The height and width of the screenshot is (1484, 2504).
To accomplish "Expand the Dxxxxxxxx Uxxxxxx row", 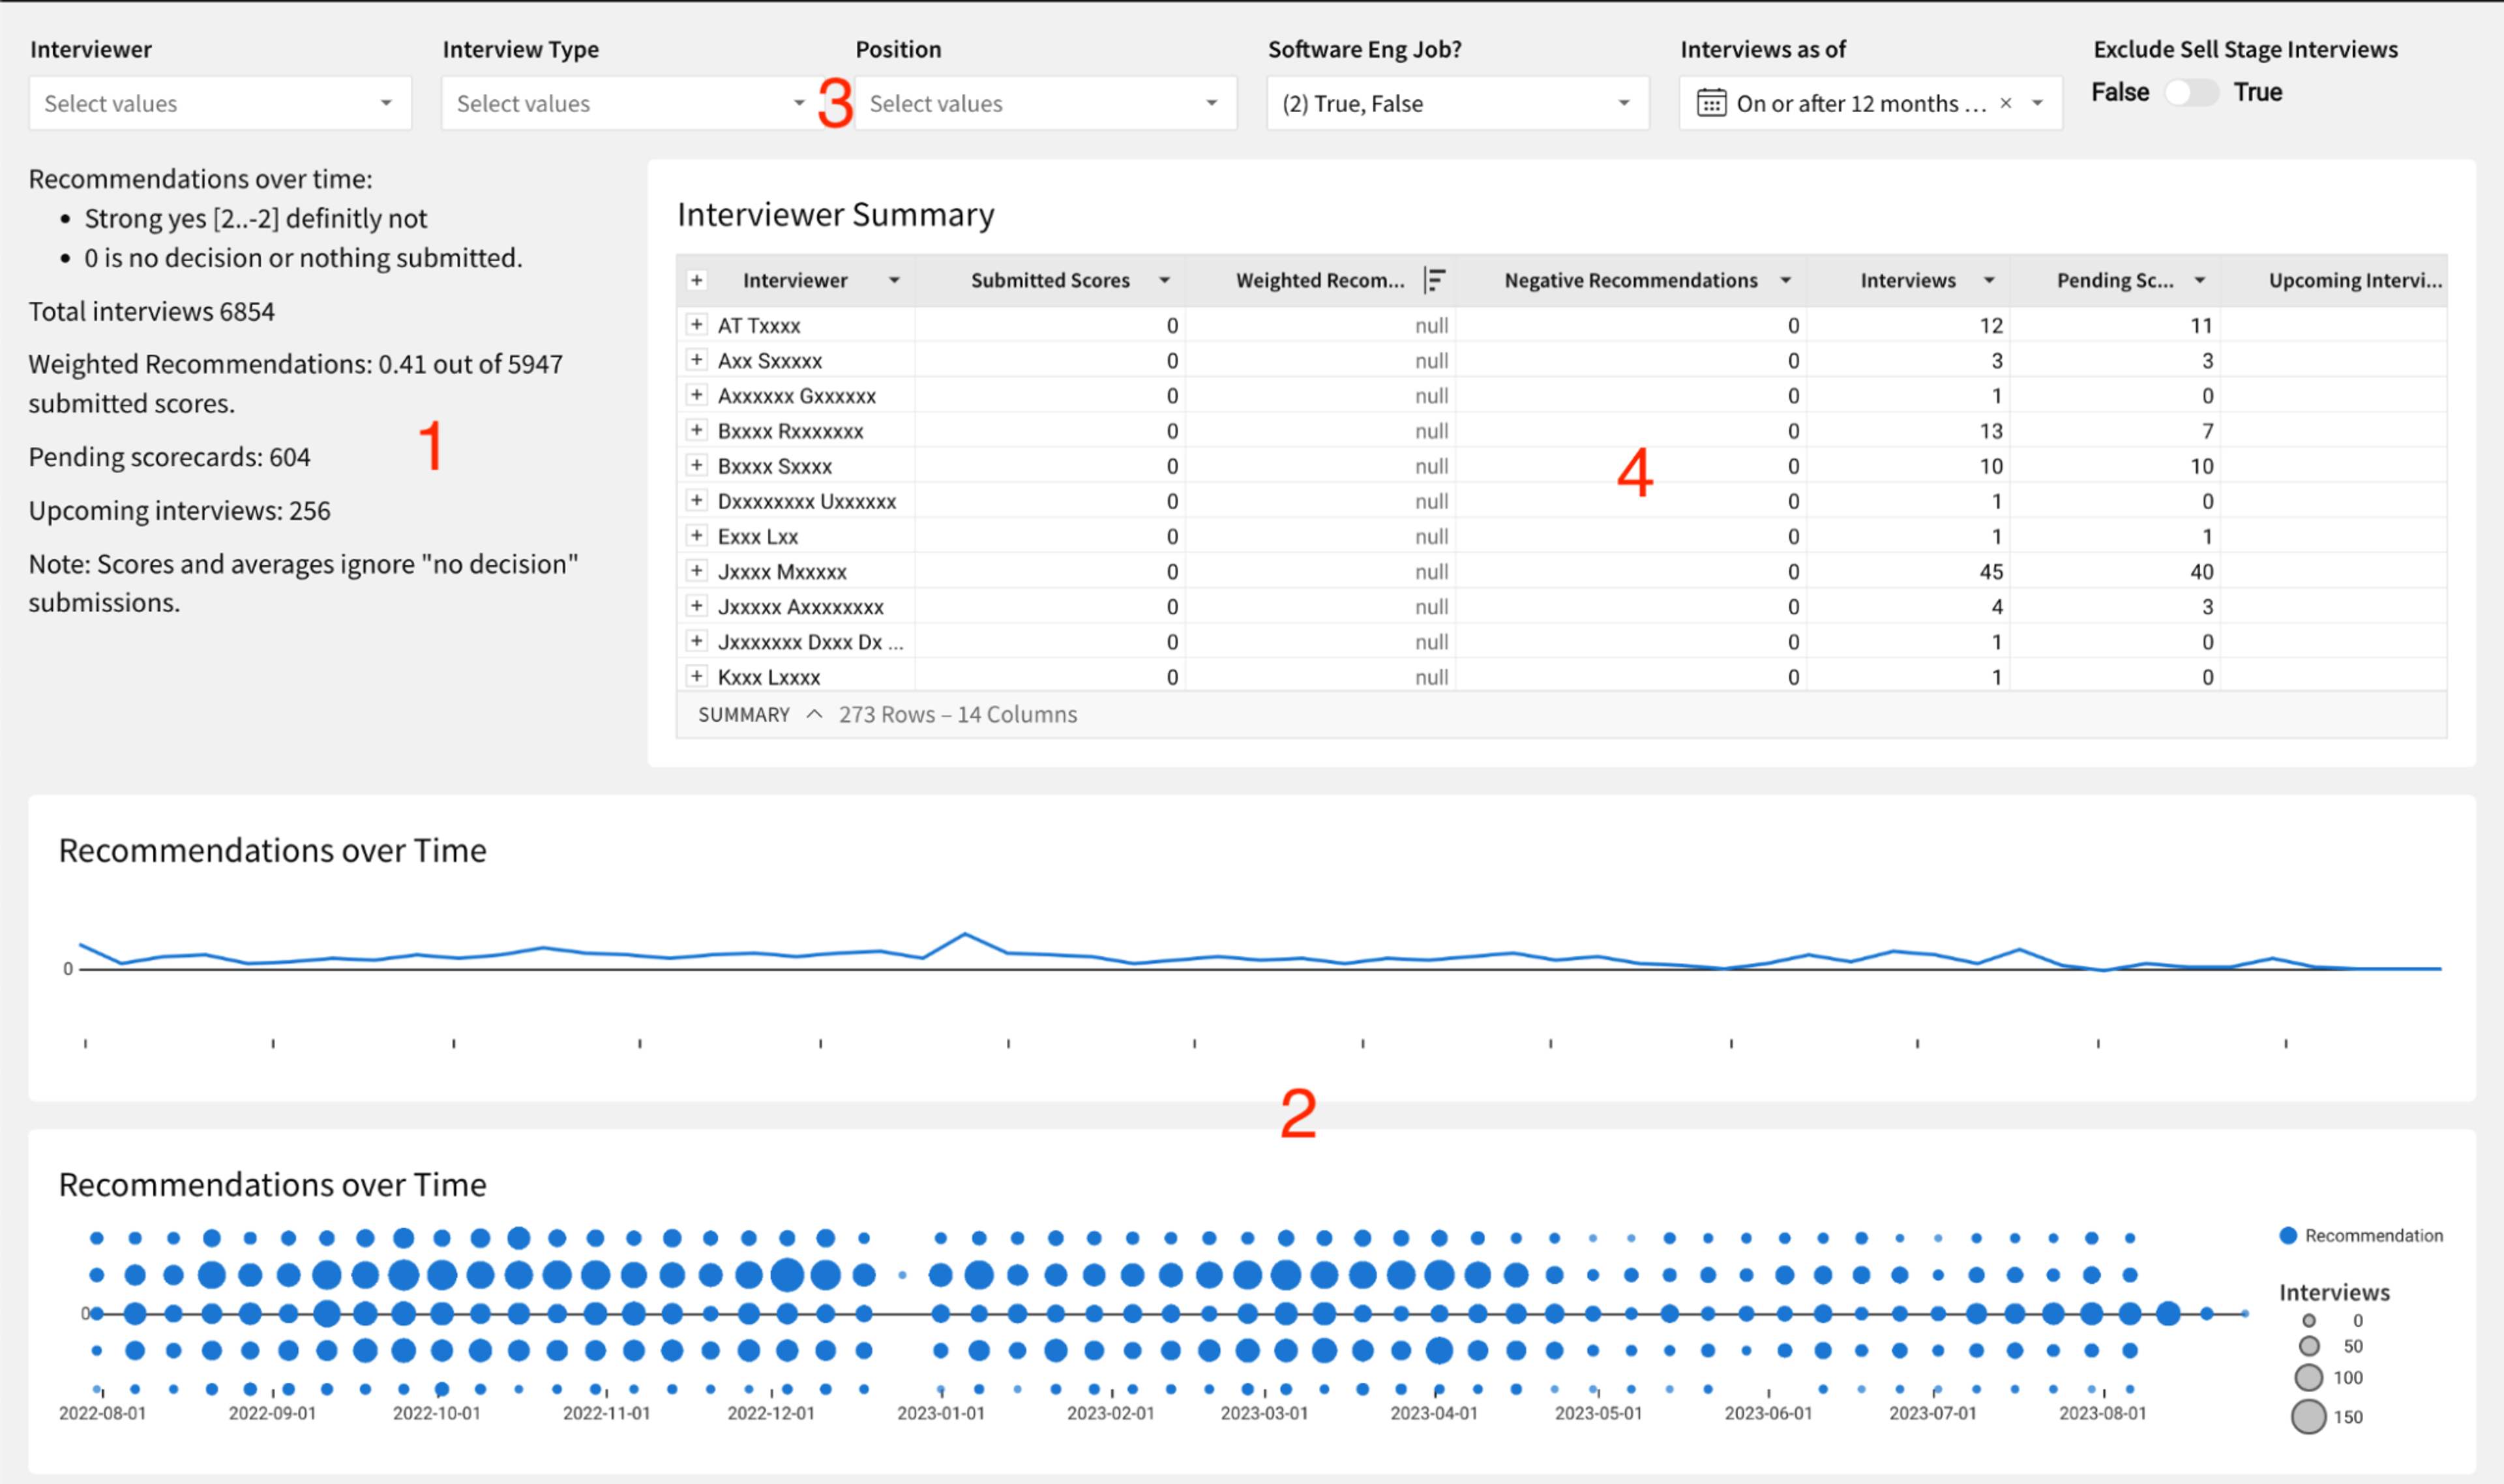I will click(697, 500).
